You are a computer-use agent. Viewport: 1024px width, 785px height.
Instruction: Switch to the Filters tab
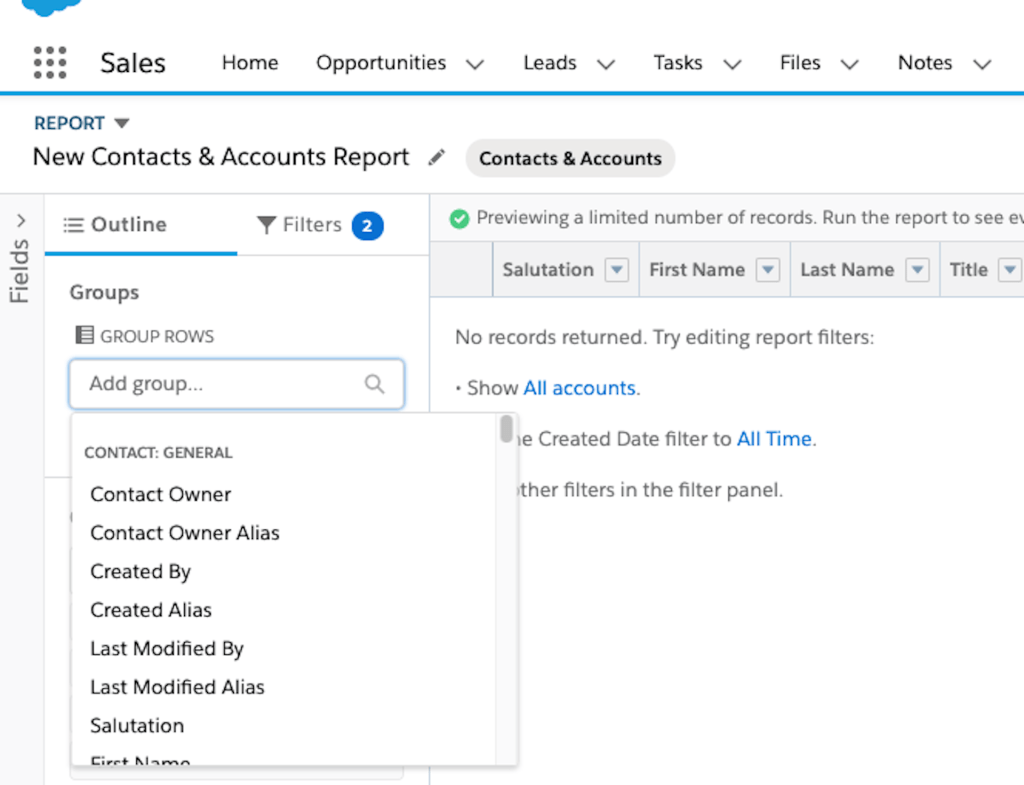pos(318,225)
